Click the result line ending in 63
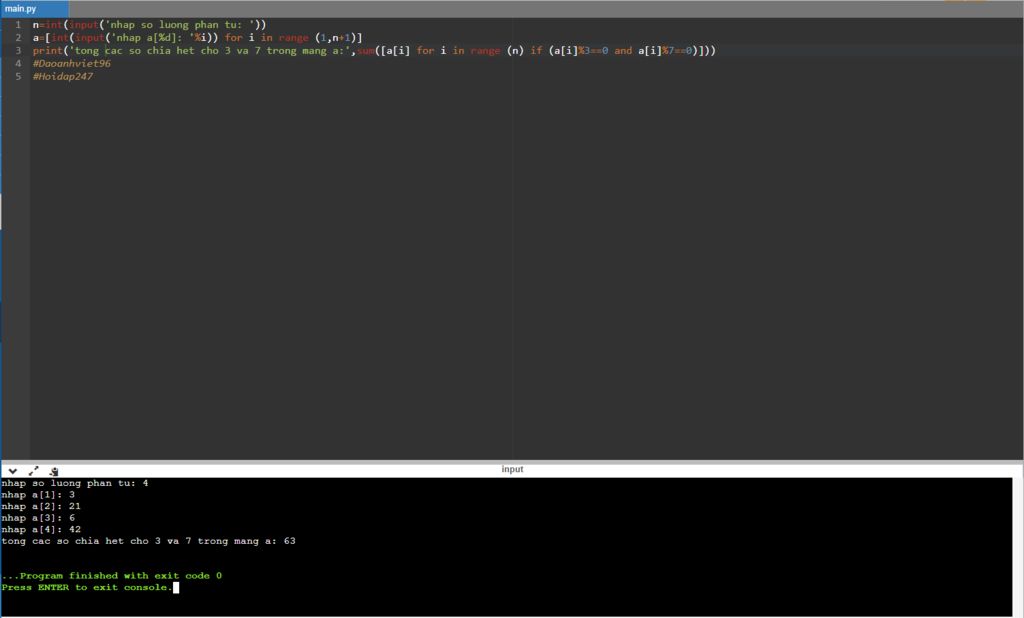 coord(148,541)
